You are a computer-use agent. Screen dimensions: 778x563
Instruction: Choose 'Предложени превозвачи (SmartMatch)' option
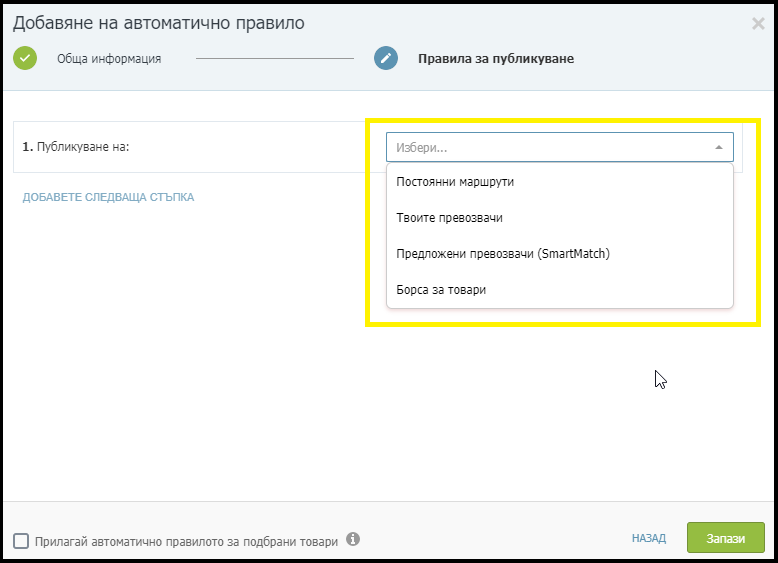pos(560,254)
